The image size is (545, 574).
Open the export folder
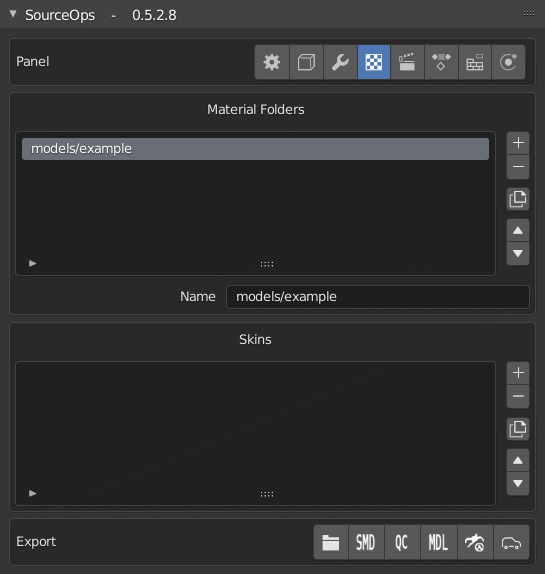pyautogui.click(x=331, y=542)
